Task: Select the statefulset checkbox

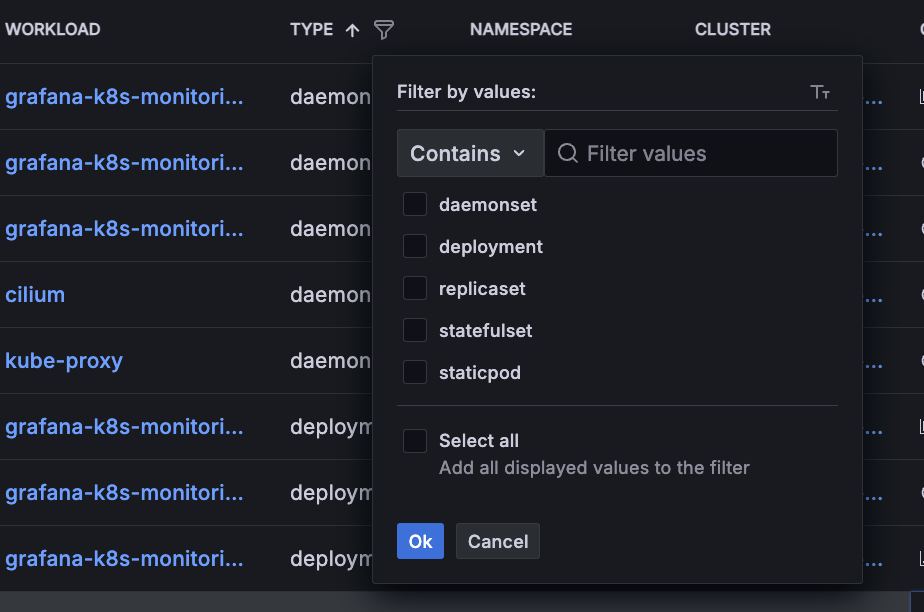Action: point(415,330)
